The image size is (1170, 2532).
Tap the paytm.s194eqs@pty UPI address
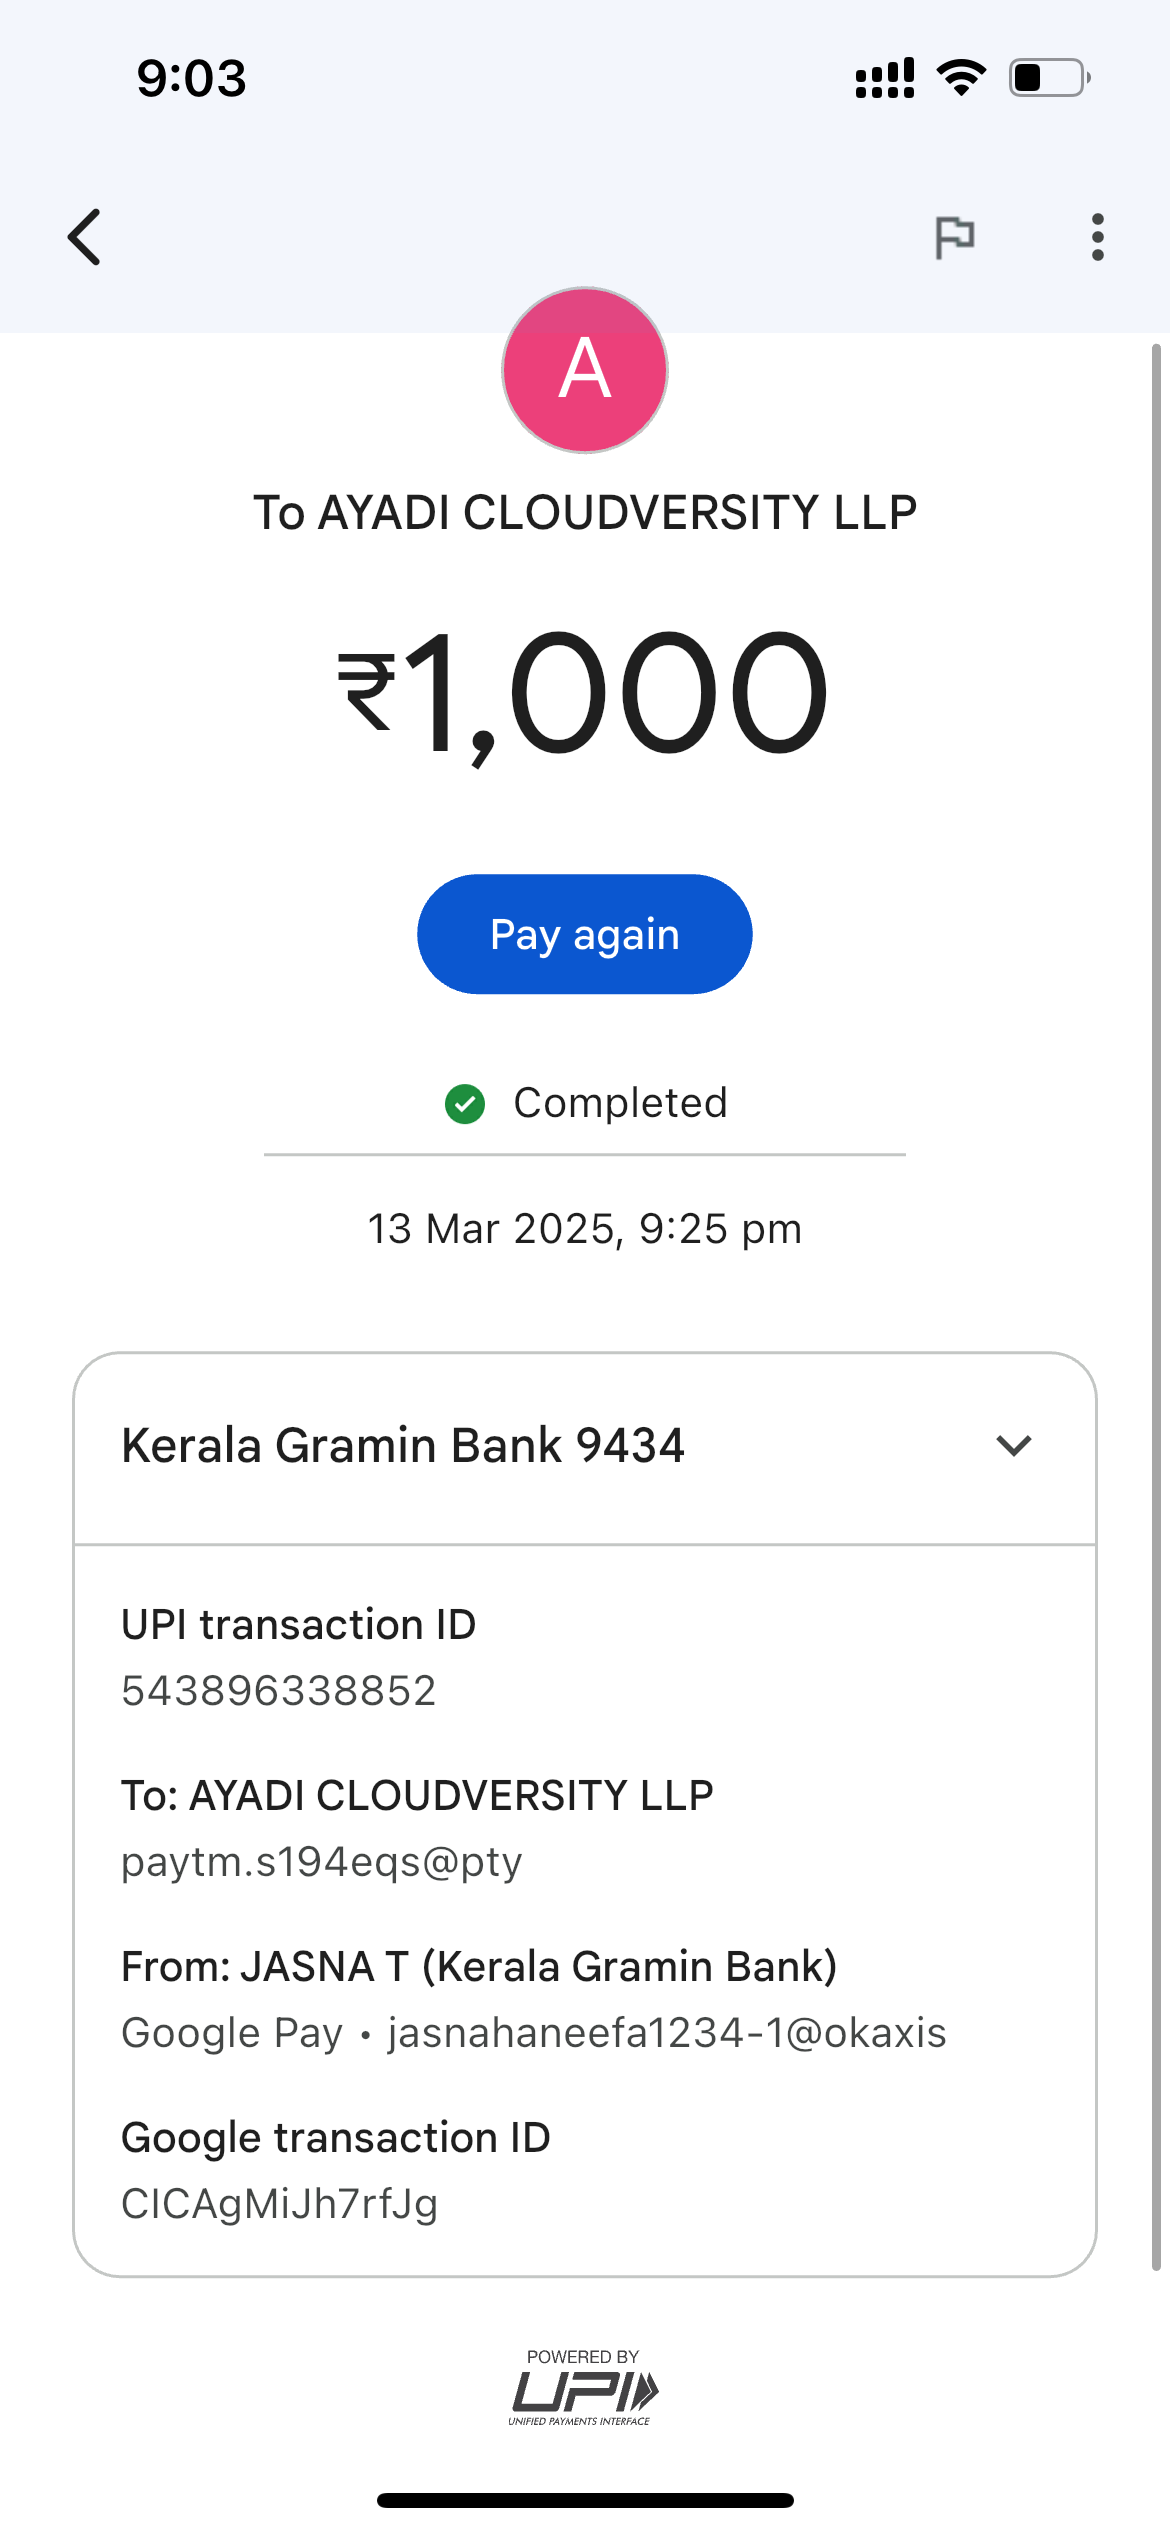click(322, 1862)
